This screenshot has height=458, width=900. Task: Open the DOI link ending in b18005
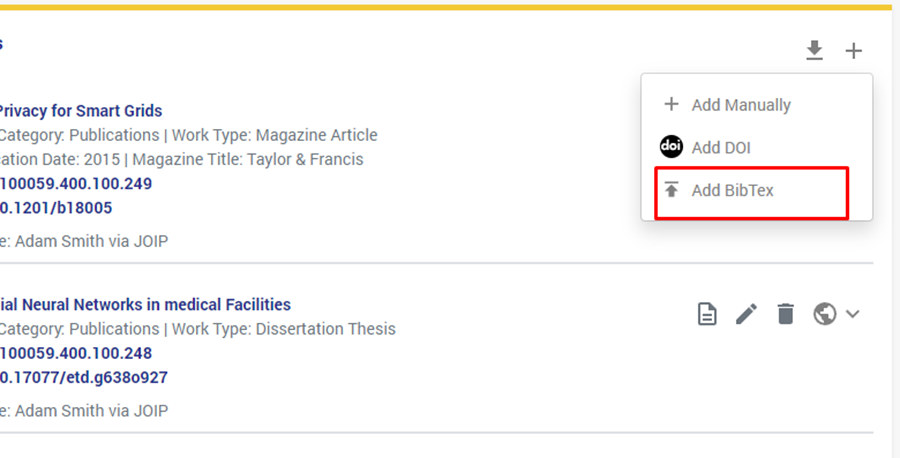coord(56,208)
